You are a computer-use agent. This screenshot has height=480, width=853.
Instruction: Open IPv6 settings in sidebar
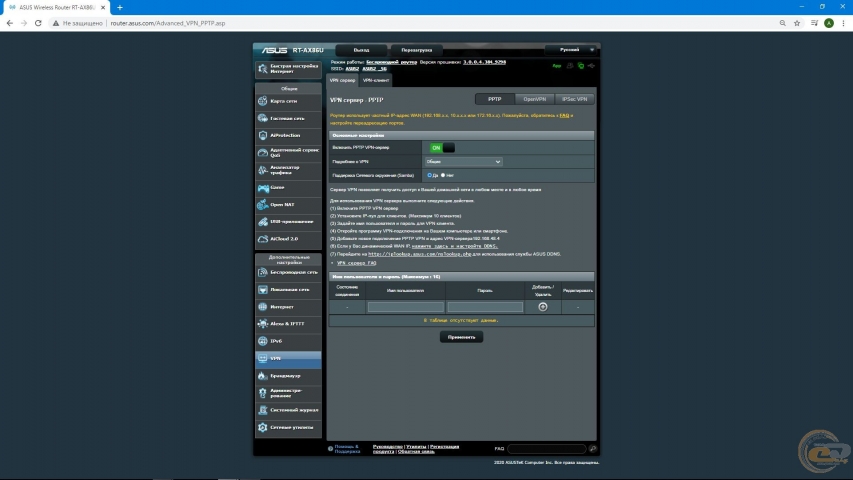click(288, 341)
